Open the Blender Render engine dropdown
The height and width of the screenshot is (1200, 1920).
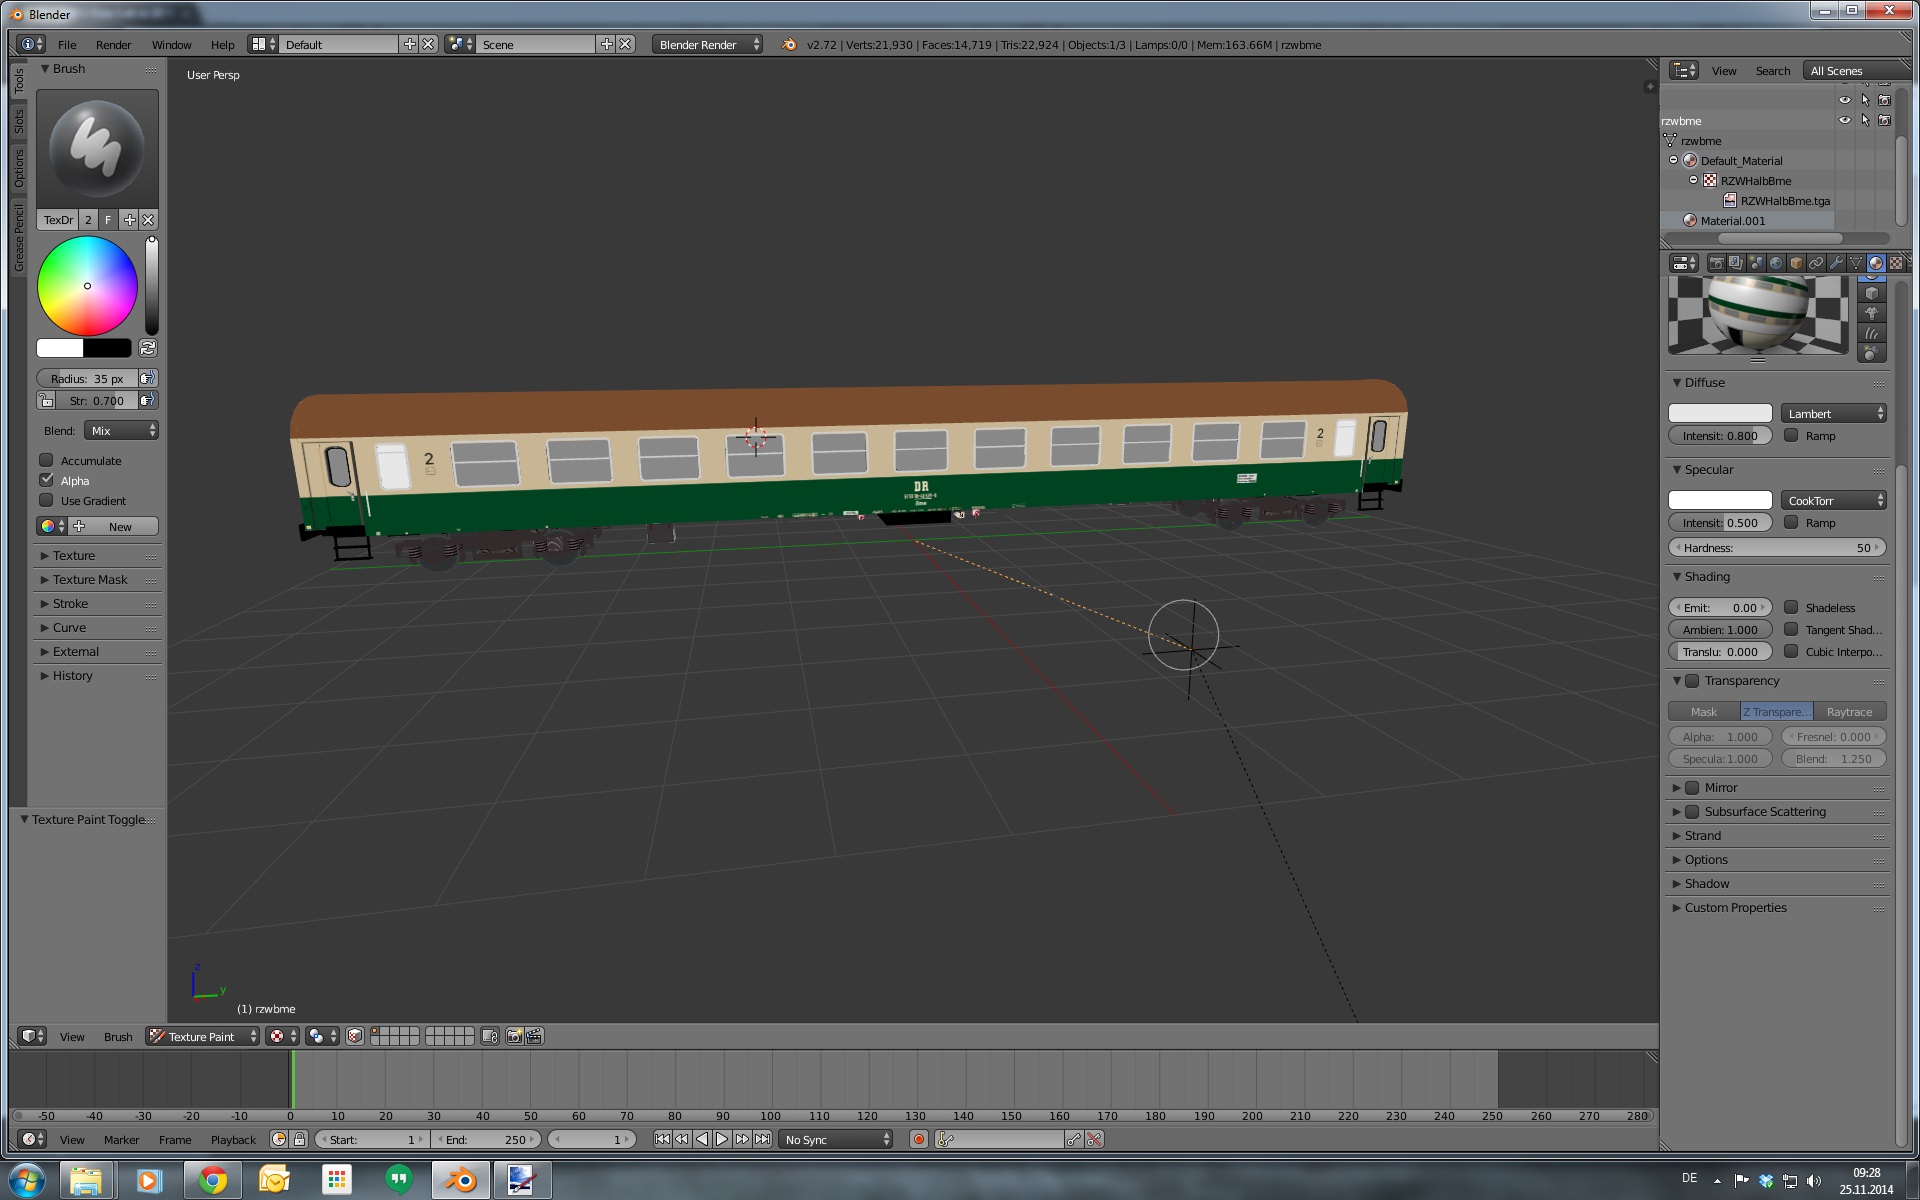707,44
